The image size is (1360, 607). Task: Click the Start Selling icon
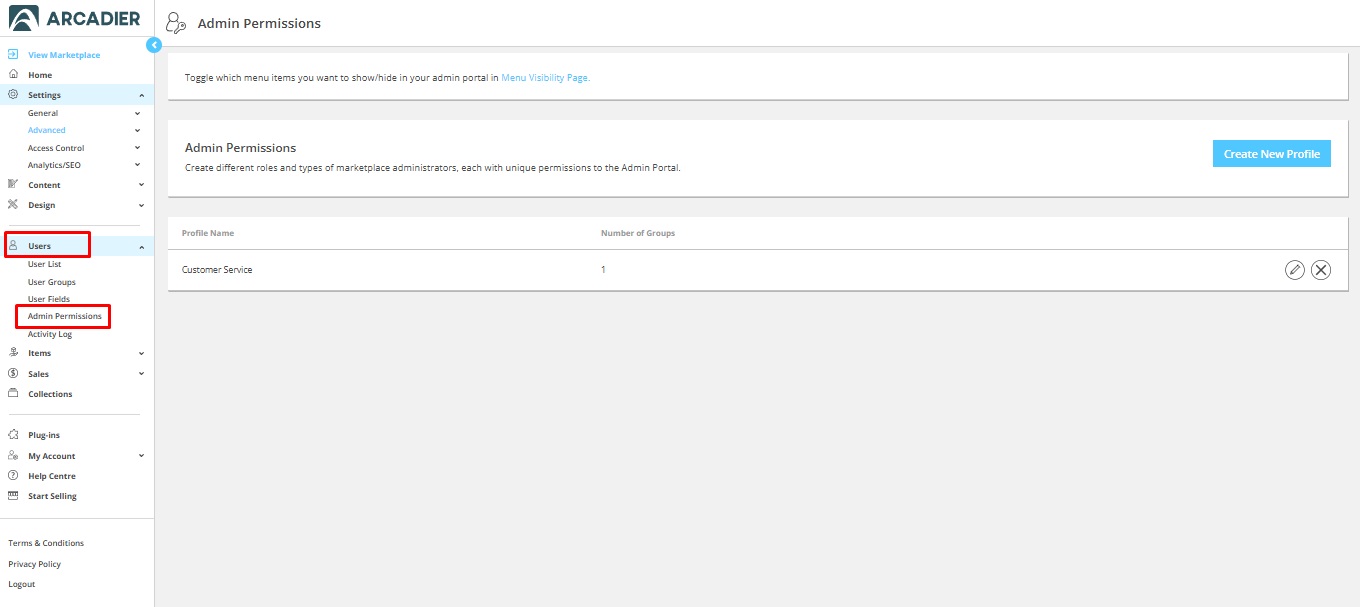13,496
